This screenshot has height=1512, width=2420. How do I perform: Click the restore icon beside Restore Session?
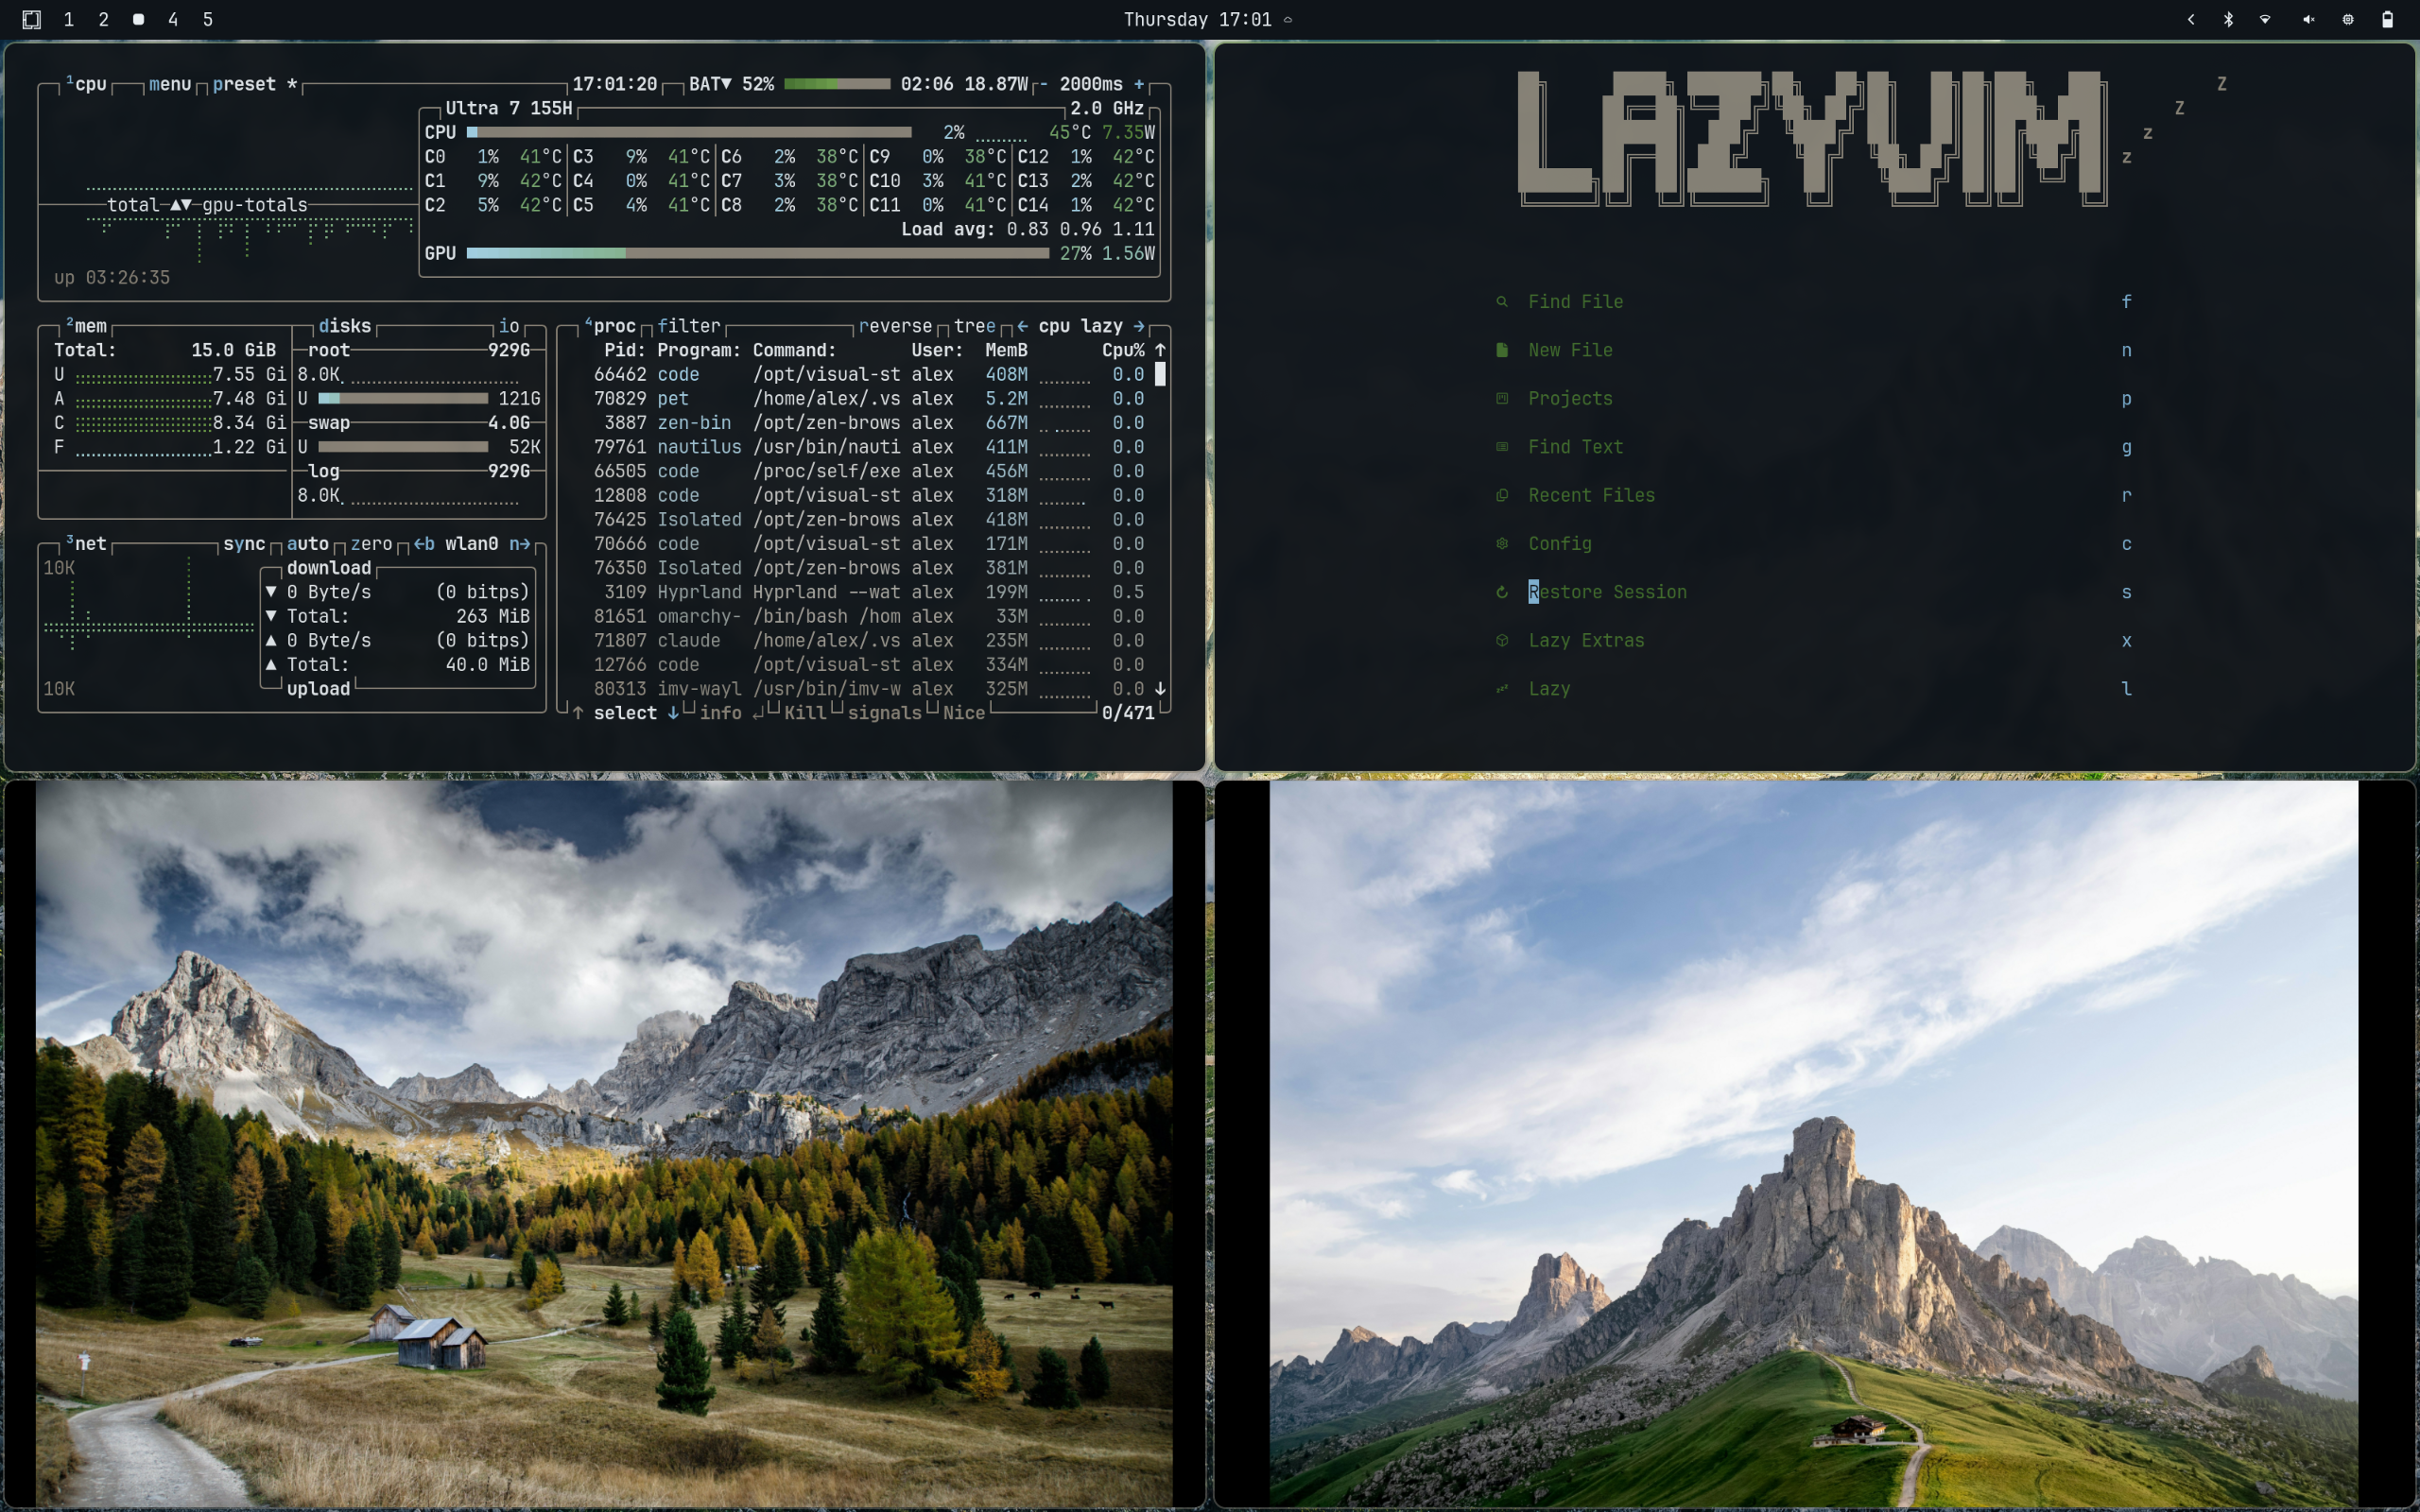tap(1501, 592)
